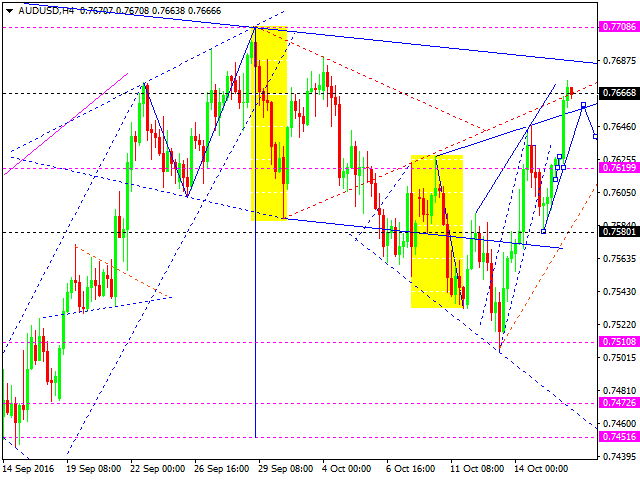Click the trendline handle at the 0.75801 level
Image resolution: width=640 pixels, height=480 pixels.
pyautogui.click(x=543, y=231)
